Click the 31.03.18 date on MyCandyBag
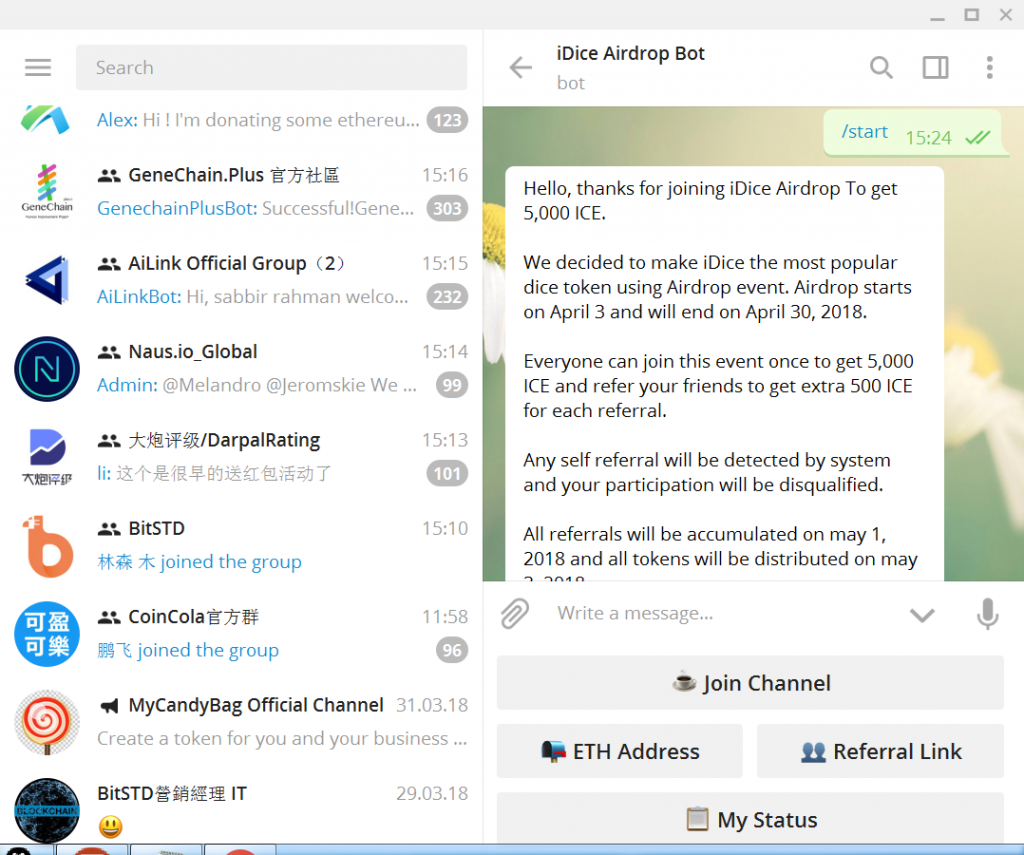This screenshot has height=855, width=1024. point(432,705)
